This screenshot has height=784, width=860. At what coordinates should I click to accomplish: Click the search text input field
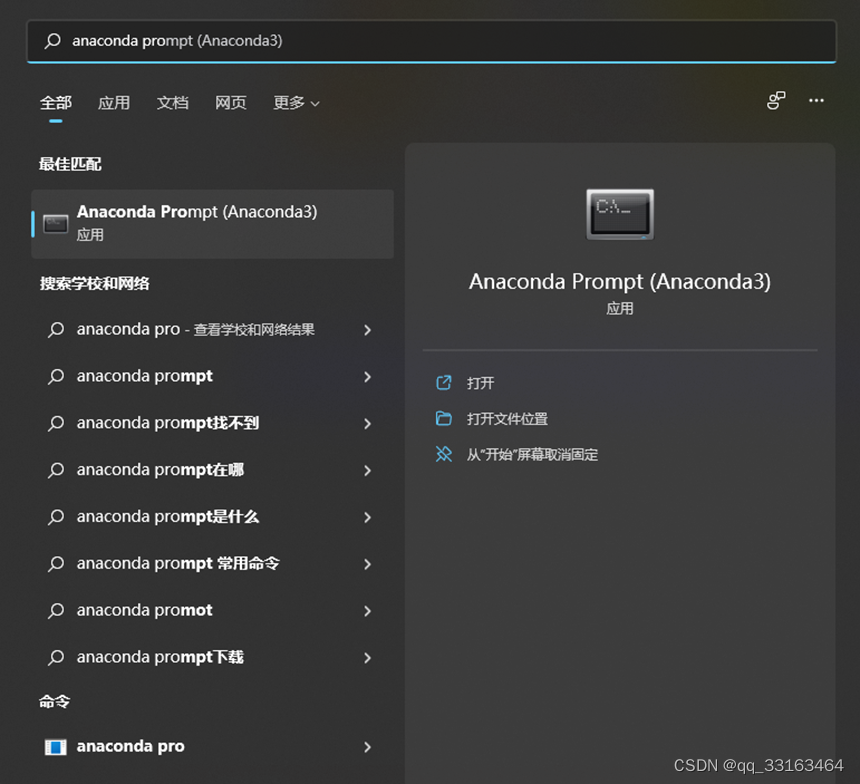[432, 41]
